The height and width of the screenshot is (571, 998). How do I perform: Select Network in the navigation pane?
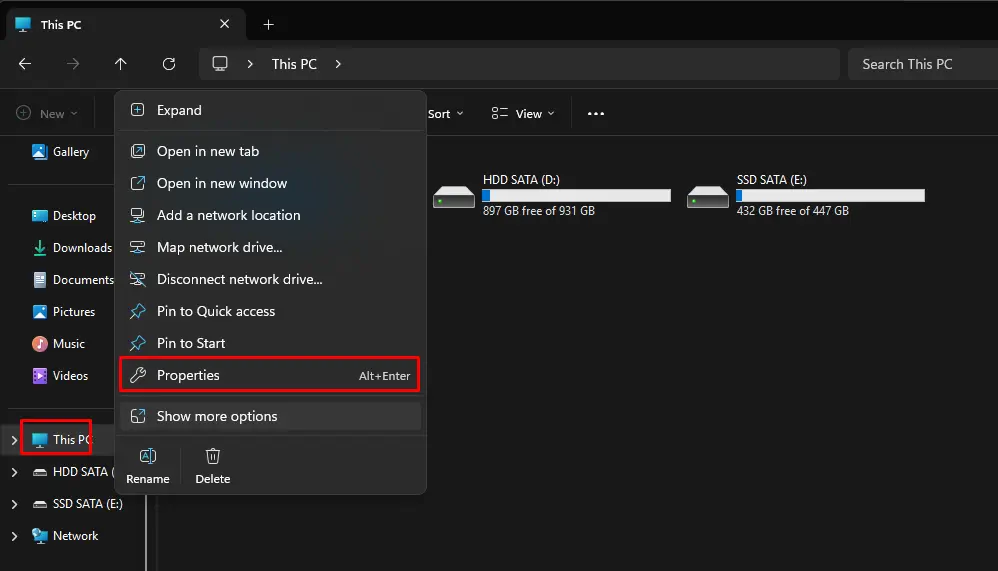click(65, 535)
